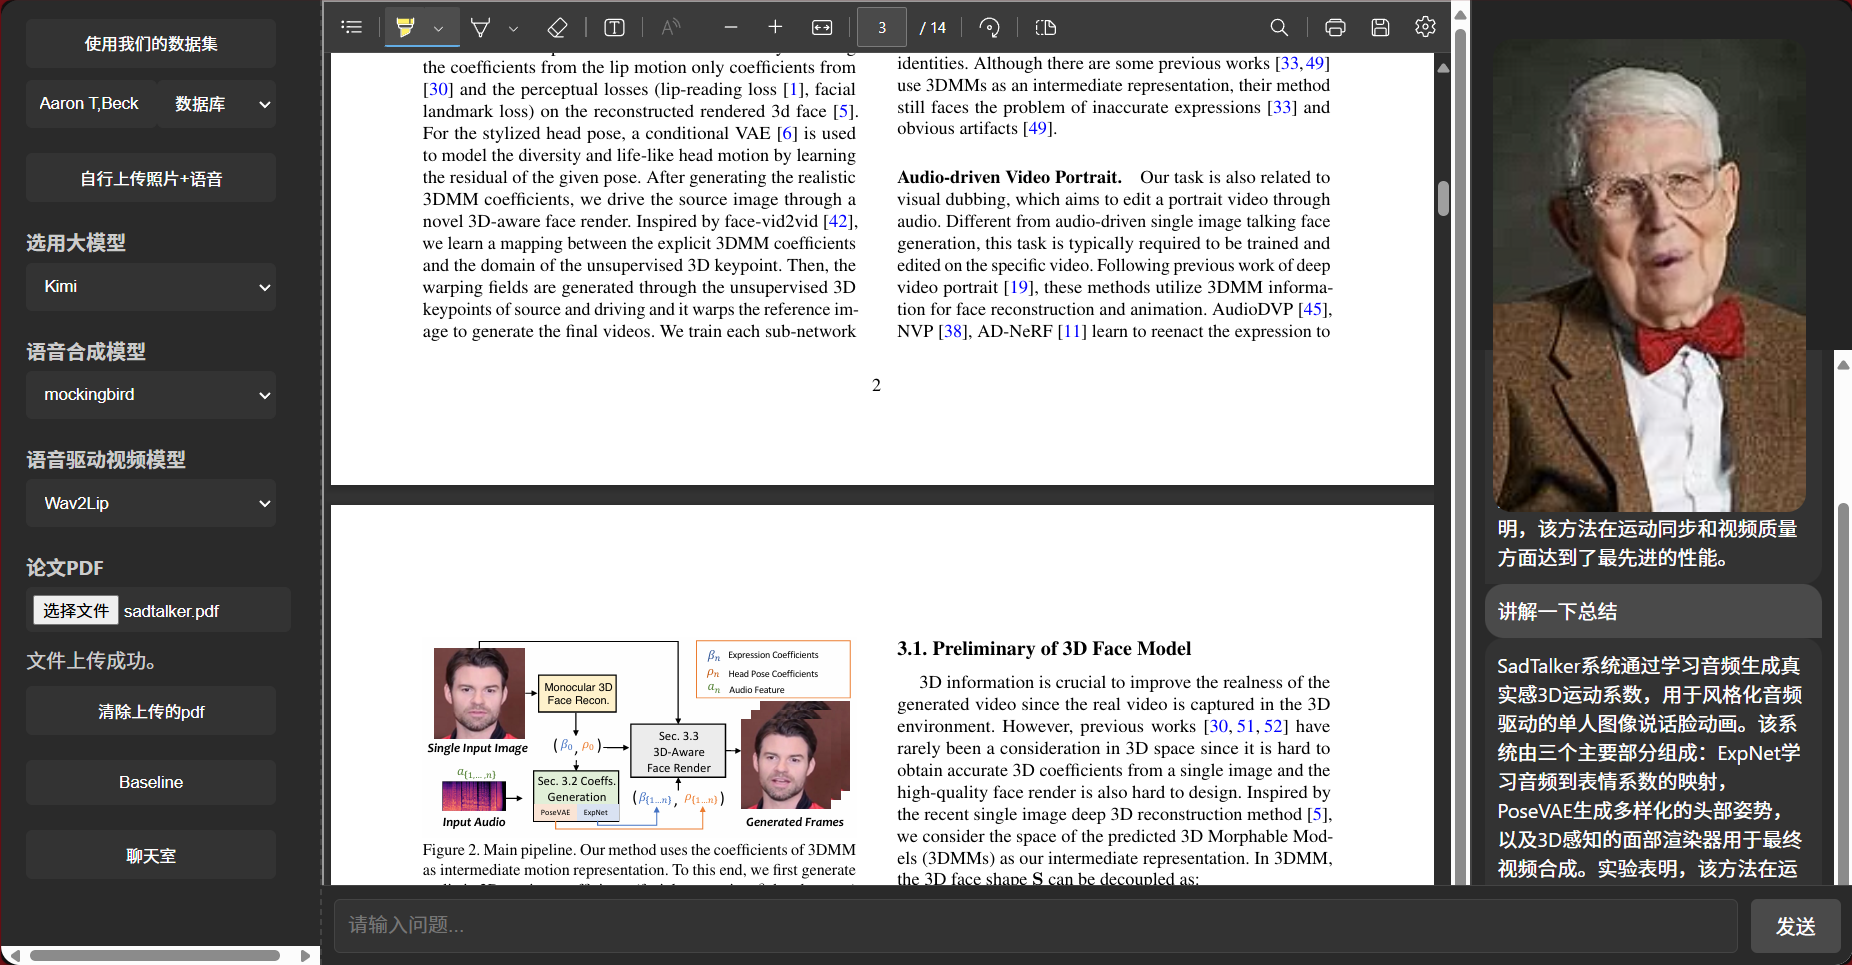This screenshot has width=1852, height=965.
Task: Rotate the PDF page
Action: point(989,27)
